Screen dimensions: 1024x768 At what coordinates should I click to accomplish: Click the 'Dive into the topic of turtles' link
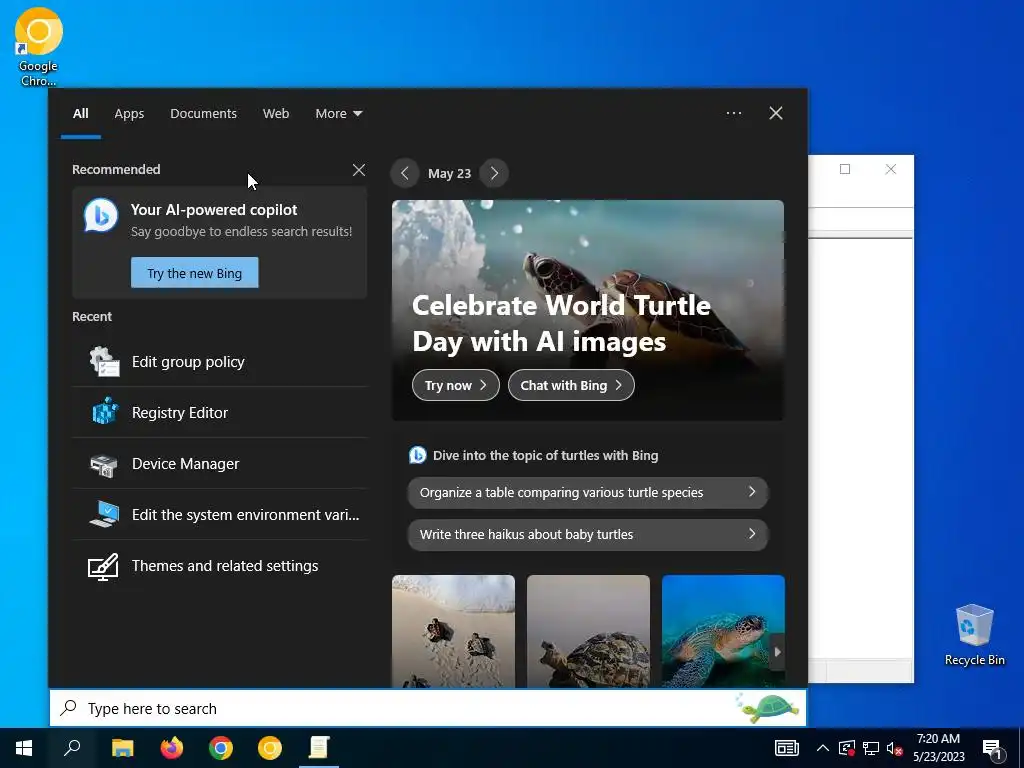point(545,456)
